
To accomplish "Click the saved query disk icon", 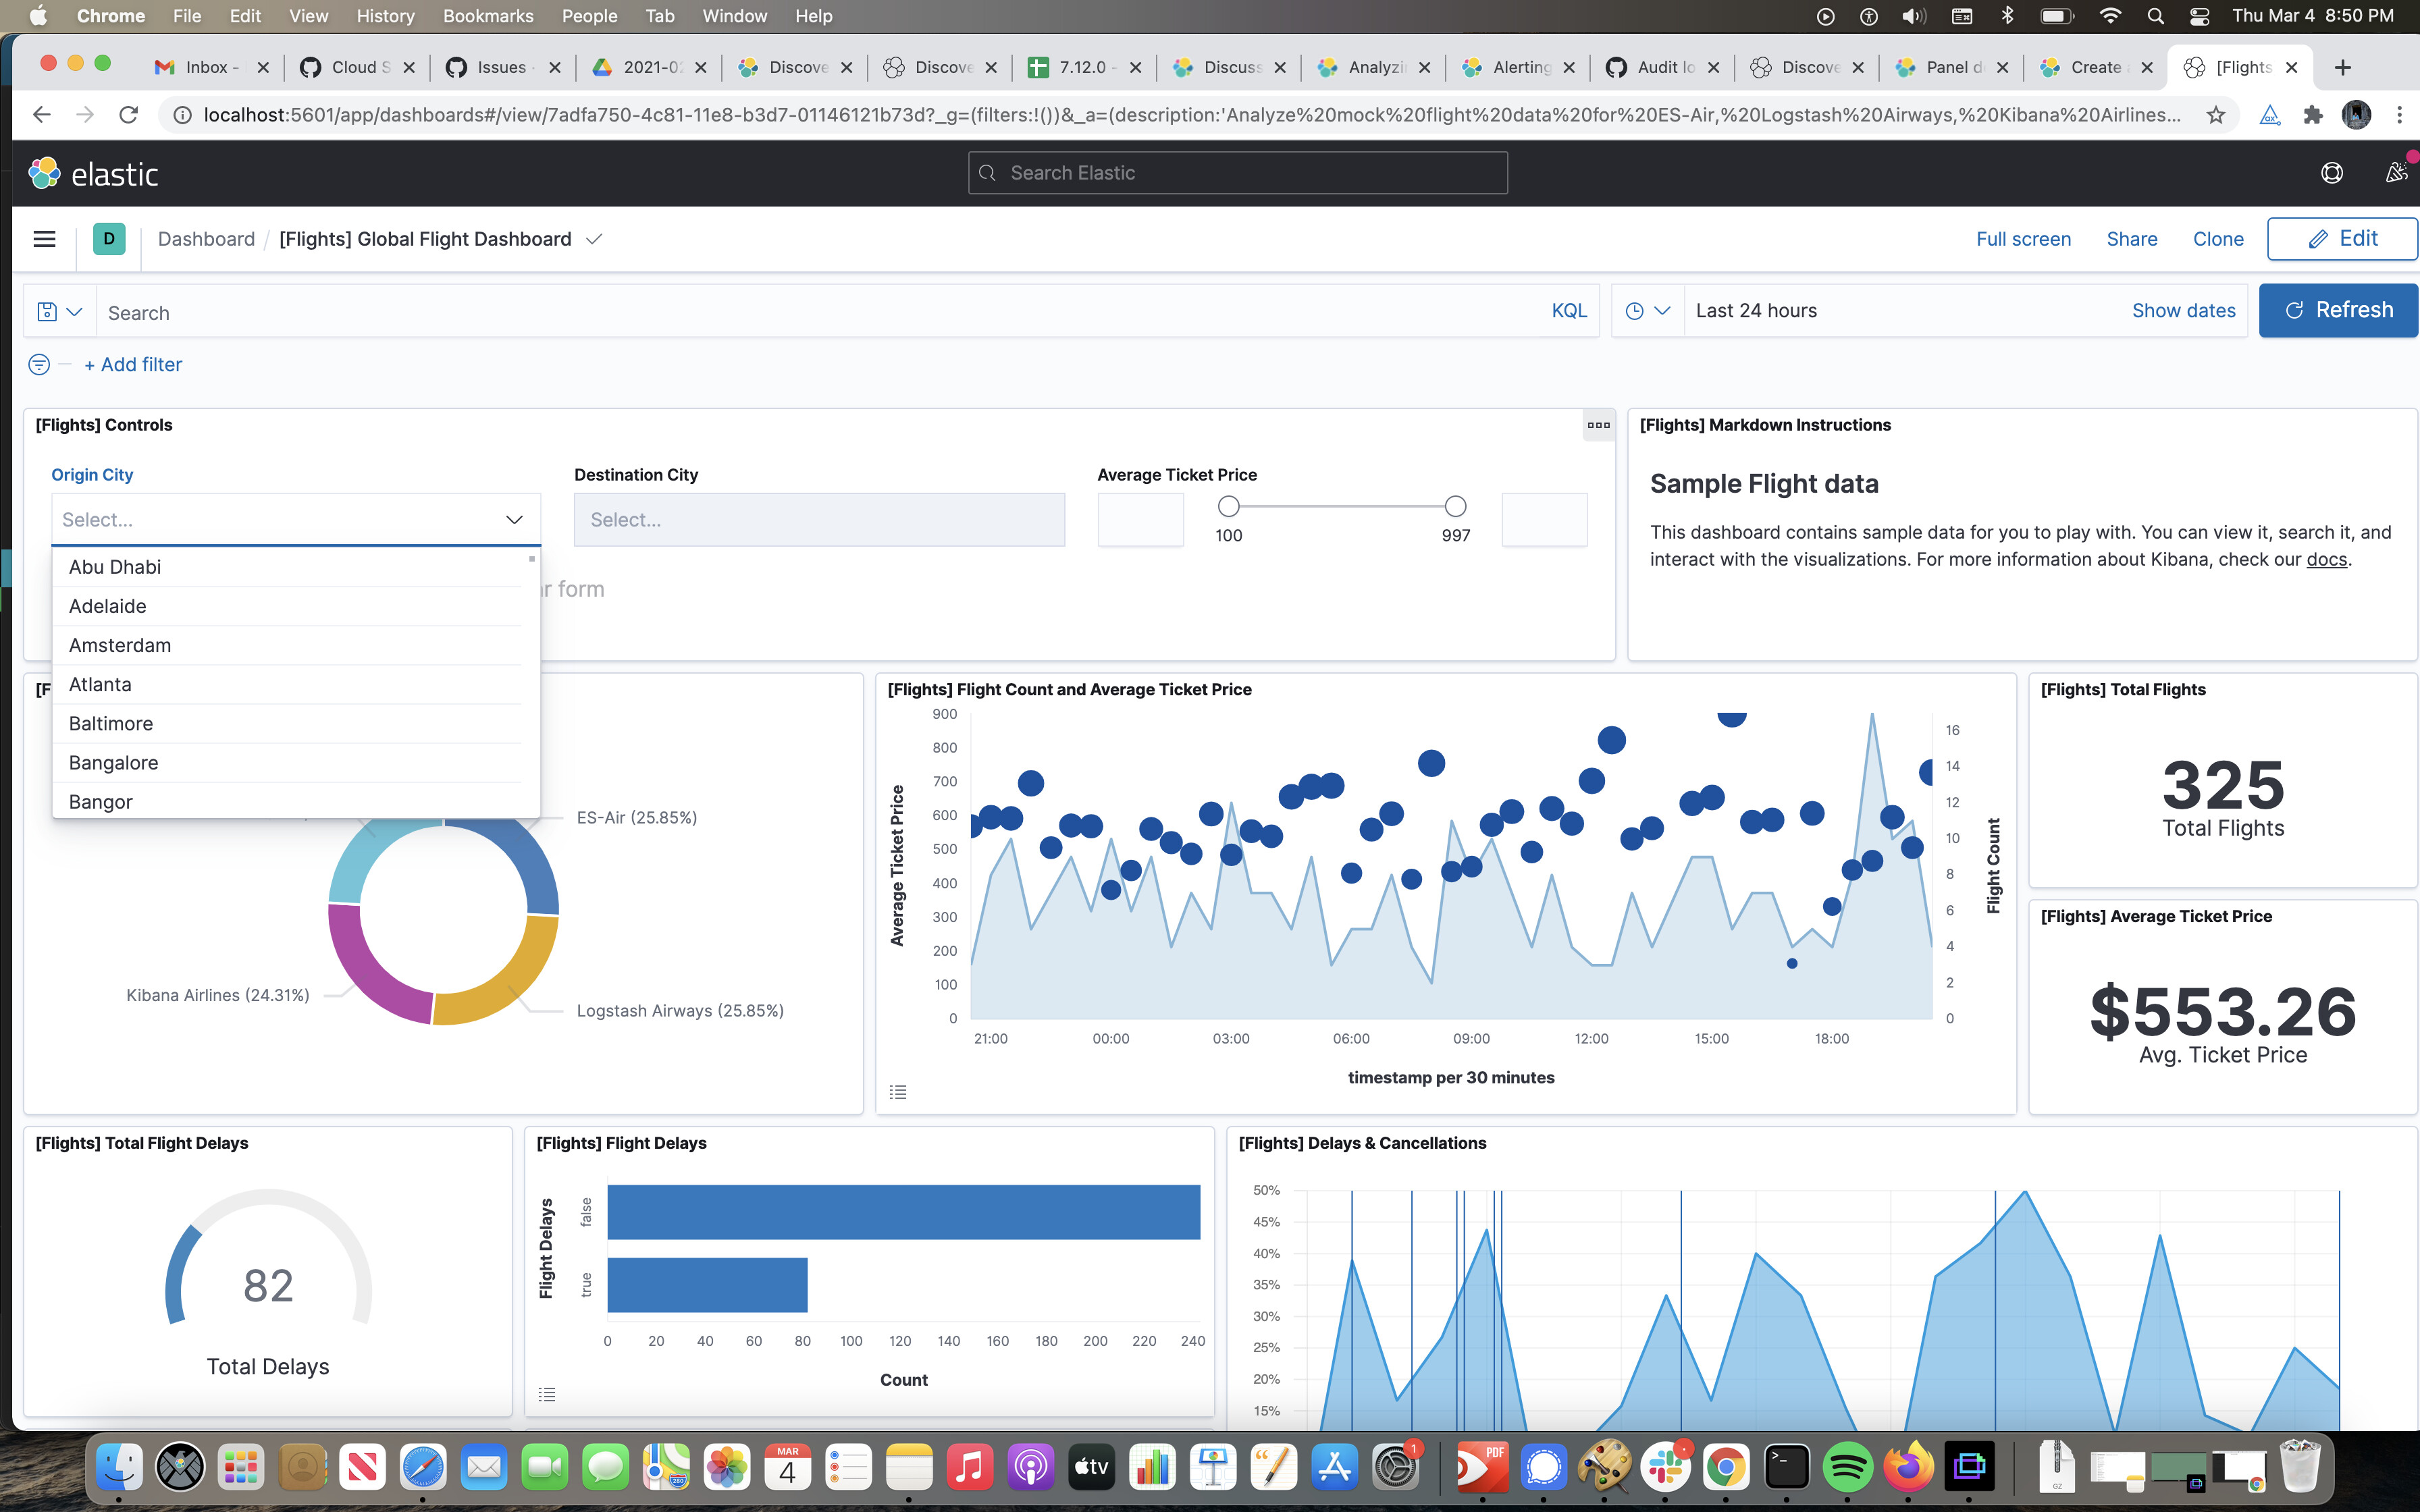I will 47,312.
